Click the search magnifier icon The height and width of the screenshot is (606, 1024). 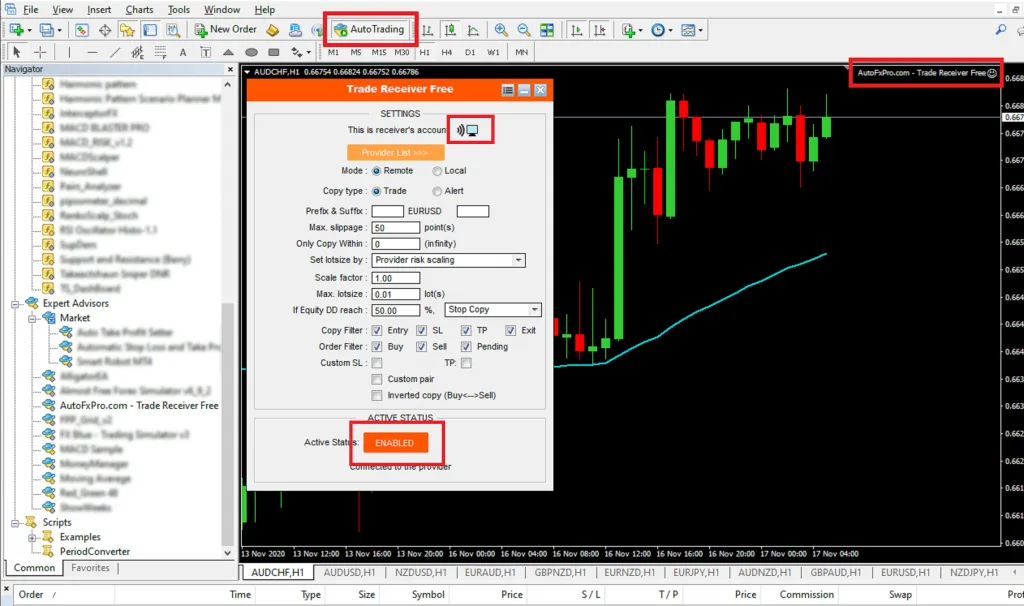click(1000, 29)
